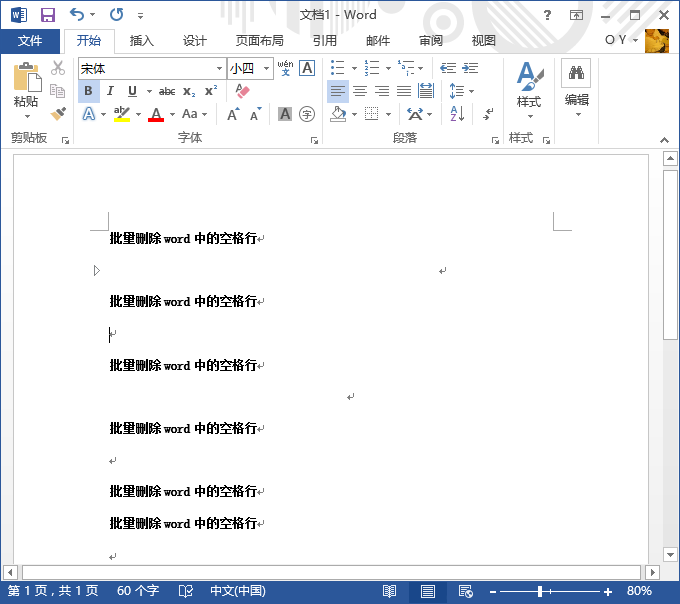Open the 视图 View tab
The width and height of the screenshot is (680, 604).
click(x=483, y=41)
